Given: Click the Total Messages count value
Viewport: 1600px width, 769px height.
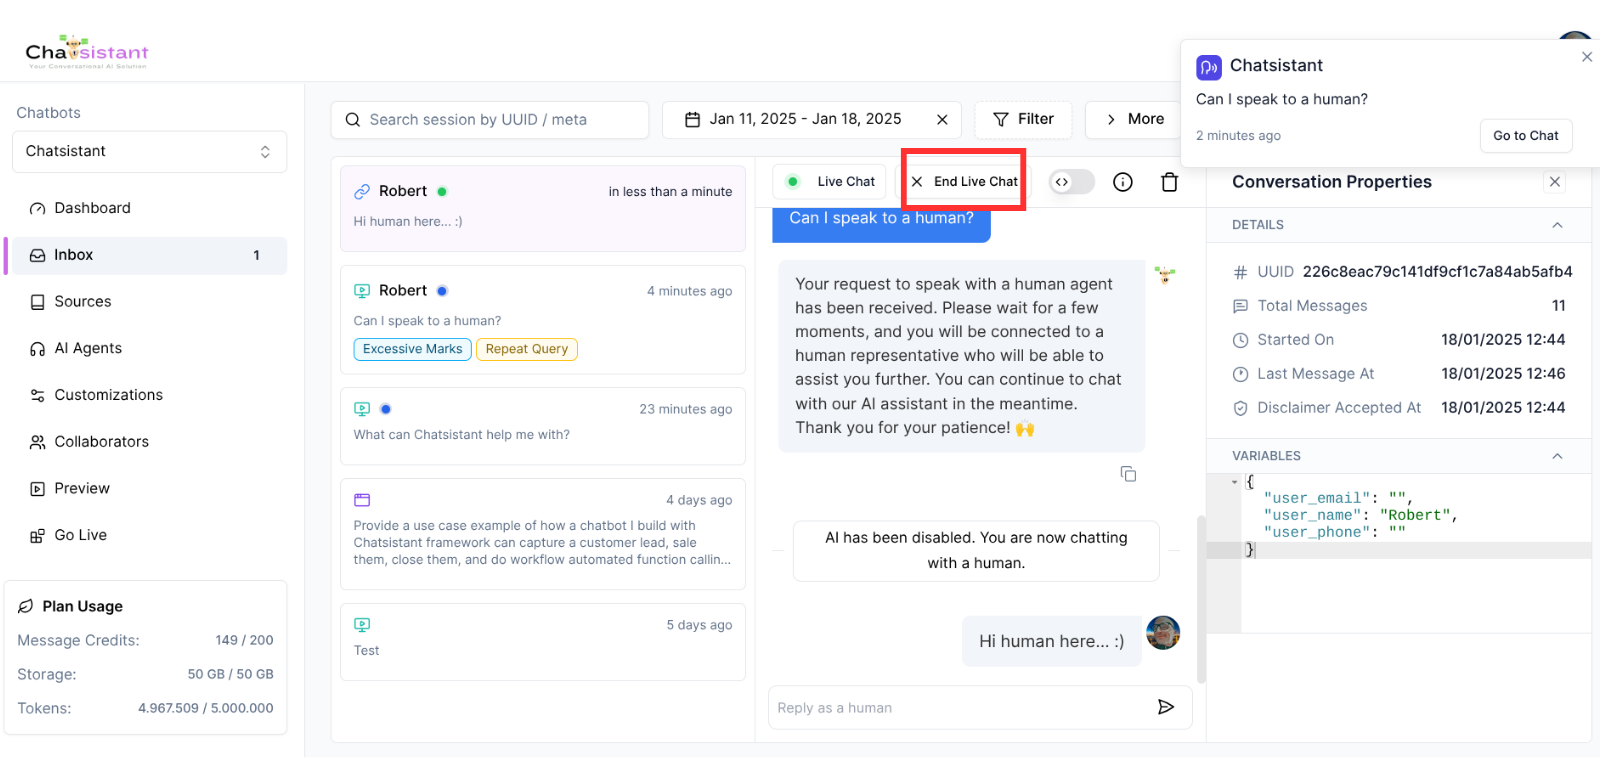Looking at the screenshot, I should click(1558, 306).
